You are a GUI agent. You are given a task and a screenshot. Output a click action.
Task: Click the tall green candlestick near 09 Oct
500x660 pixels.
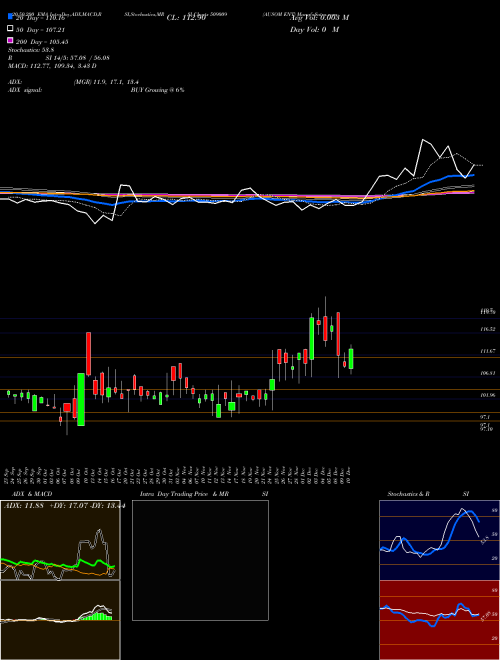click(81, 399)
